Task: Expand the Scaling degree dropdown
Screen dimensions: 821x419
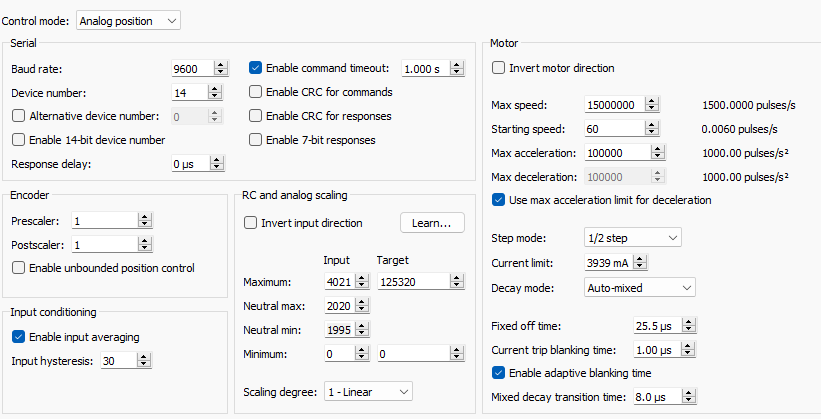Action: (x=367, y=391)
